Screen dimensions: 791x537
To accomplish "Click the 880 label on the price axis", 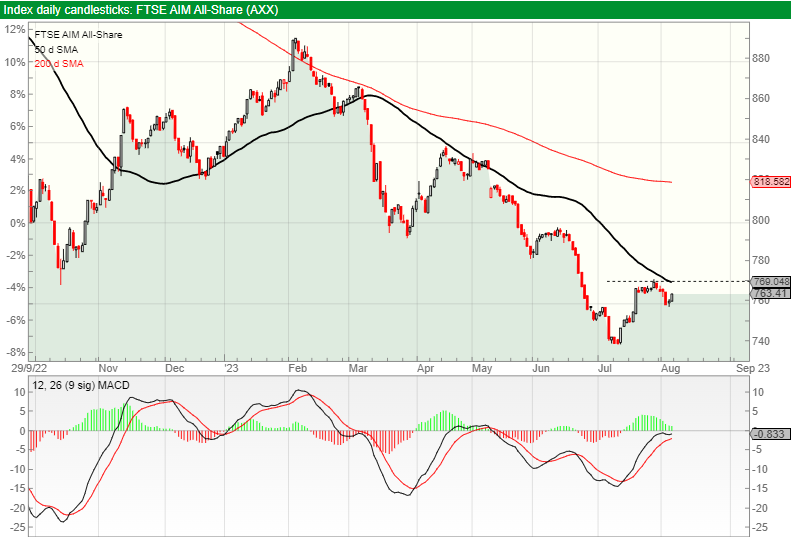I will tap(760, 59).
